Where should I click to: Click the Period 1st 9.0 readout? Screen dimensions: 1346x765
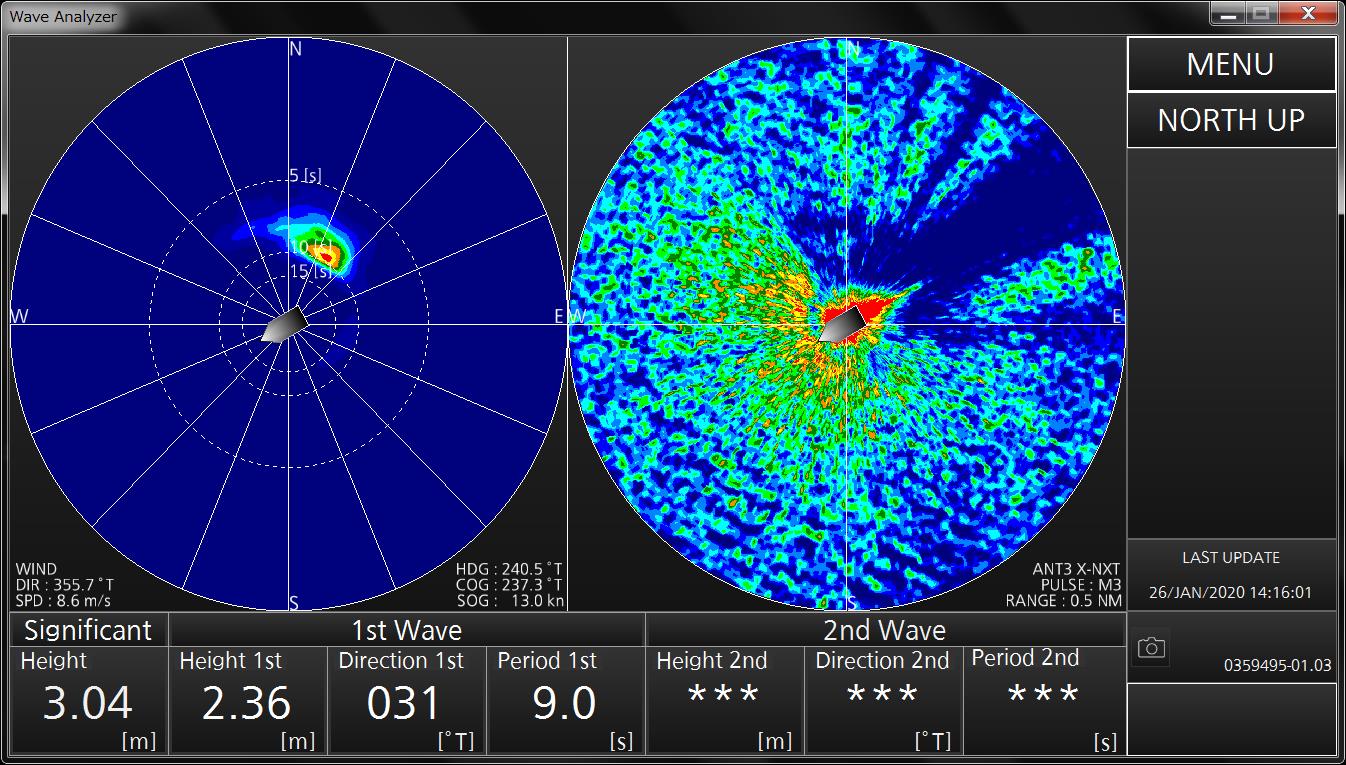[x=565, y=701]
